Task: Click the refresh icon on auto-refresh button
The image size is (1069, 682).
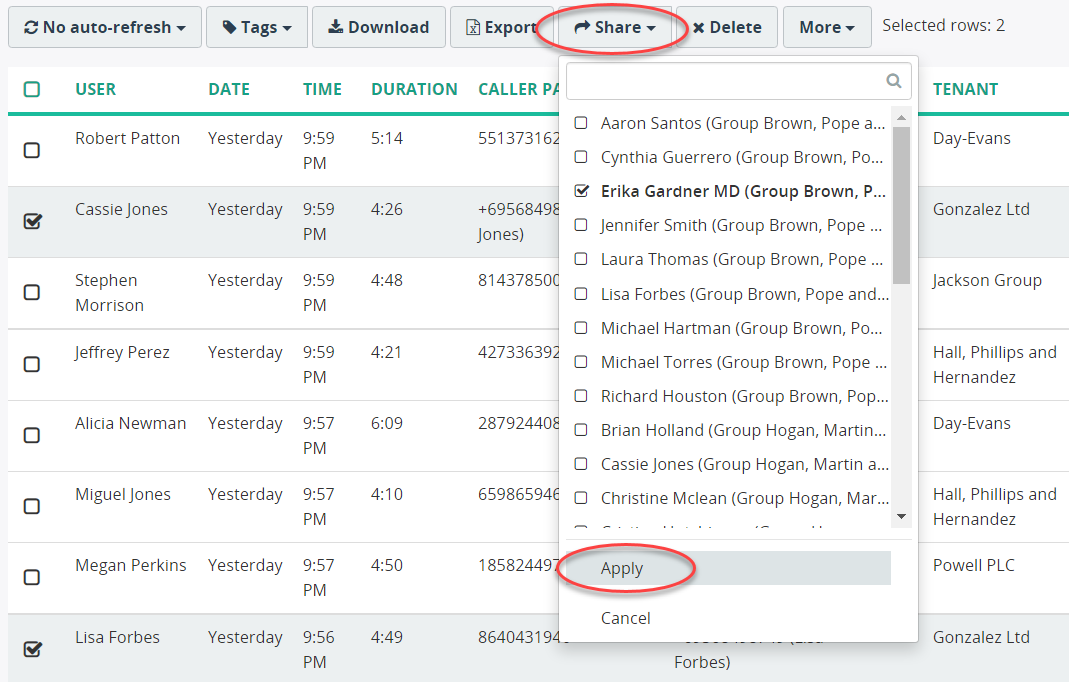Action: click(x=31, y=27)
